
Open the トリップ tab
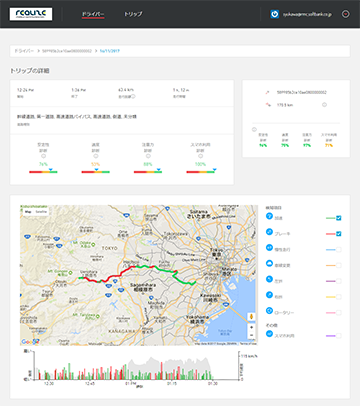tap(133, 14)
